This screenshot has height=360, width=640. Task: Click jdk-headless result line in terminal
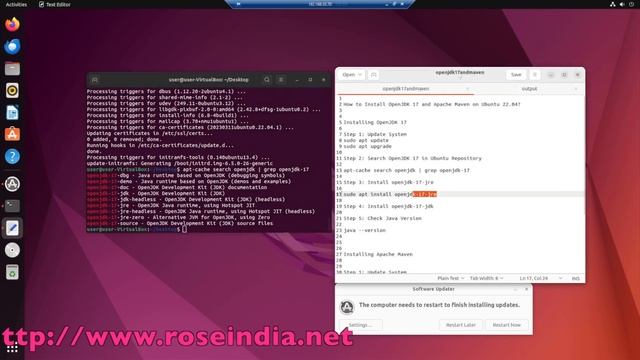[x=186, y=200]
